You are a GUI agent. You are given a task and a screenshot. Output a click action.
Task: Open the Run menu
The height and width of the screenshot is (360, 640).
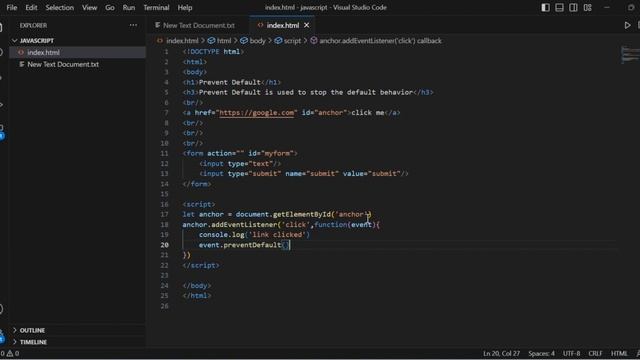tap(129, 7)
